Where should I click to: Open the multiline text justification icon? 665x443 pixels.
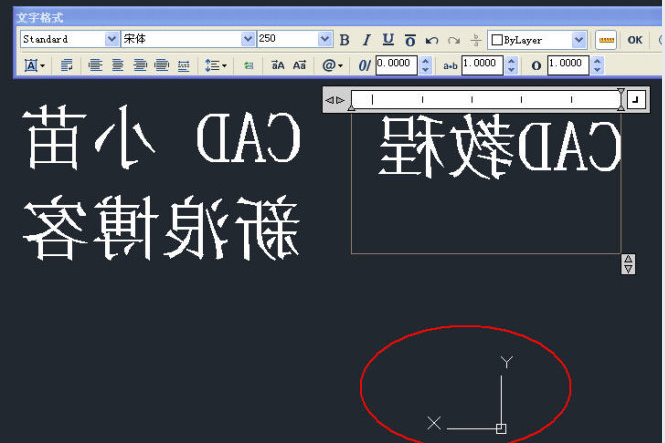click(34, 65)
